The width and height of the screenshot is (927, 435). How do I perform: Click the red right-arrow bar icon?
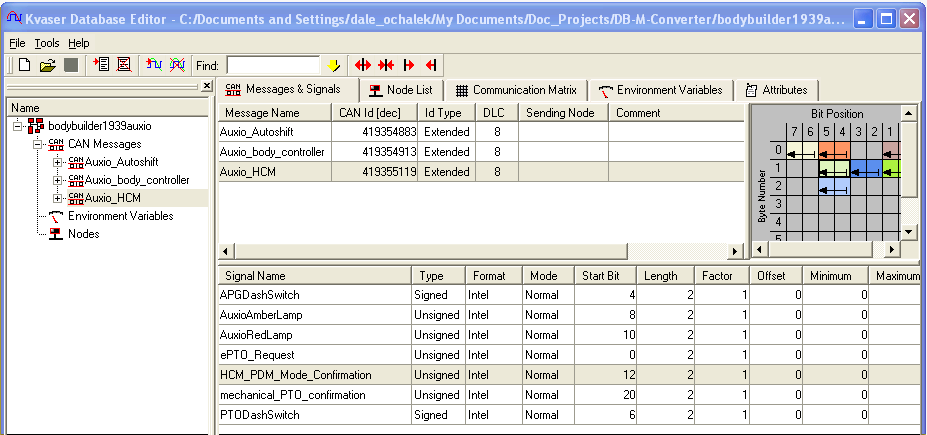tap(409, 65)
